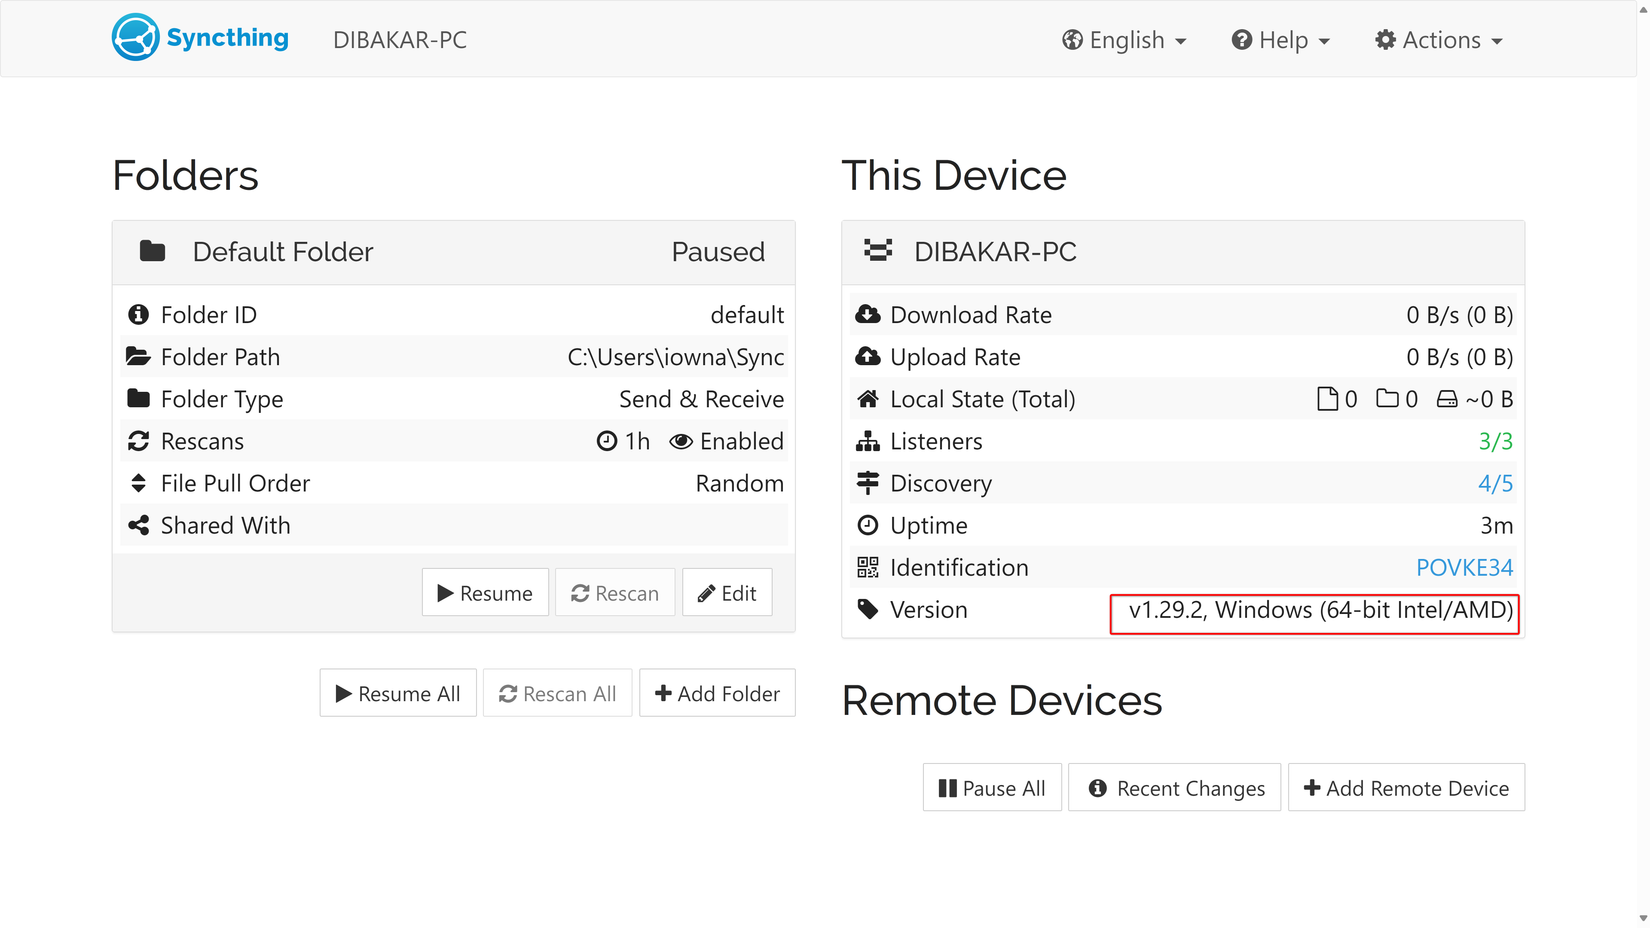Click the Version tag icon

pyautogui.click(x=867, y=609)
